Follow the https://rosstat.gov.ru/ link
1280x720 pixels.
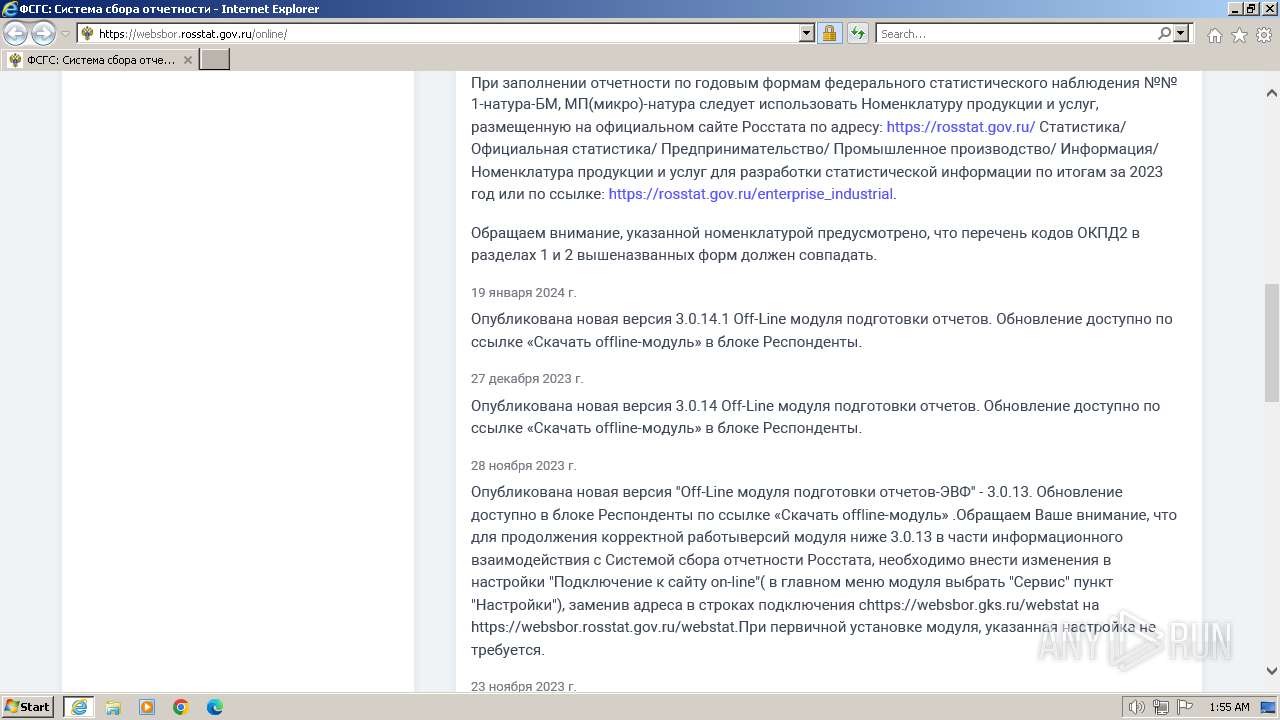[x=960, y=127]
